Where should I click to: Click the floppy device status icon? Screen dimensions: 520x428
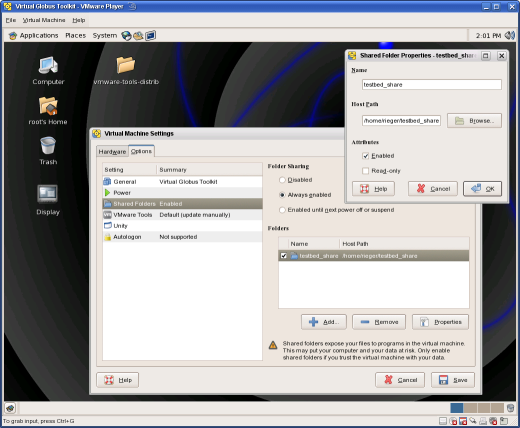[x=463, y=421]
